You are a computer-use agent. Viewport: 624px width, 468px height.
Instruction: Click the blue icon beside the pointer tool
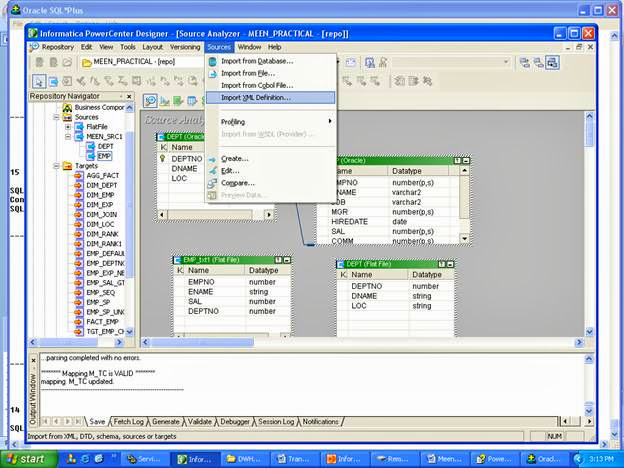(x=53, y=82)
